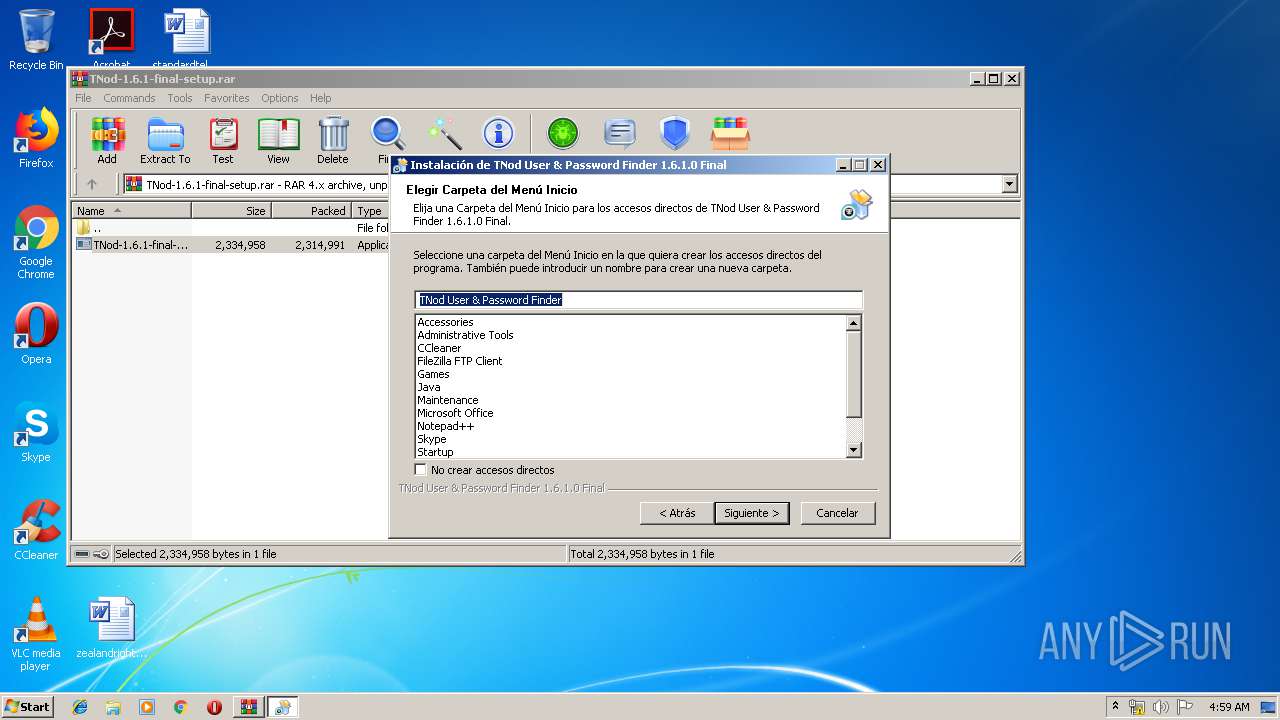The height and width of the screenshot is (720, 1280).
Task: Go up one folder level in WinRAR
Action: point(92,184)
